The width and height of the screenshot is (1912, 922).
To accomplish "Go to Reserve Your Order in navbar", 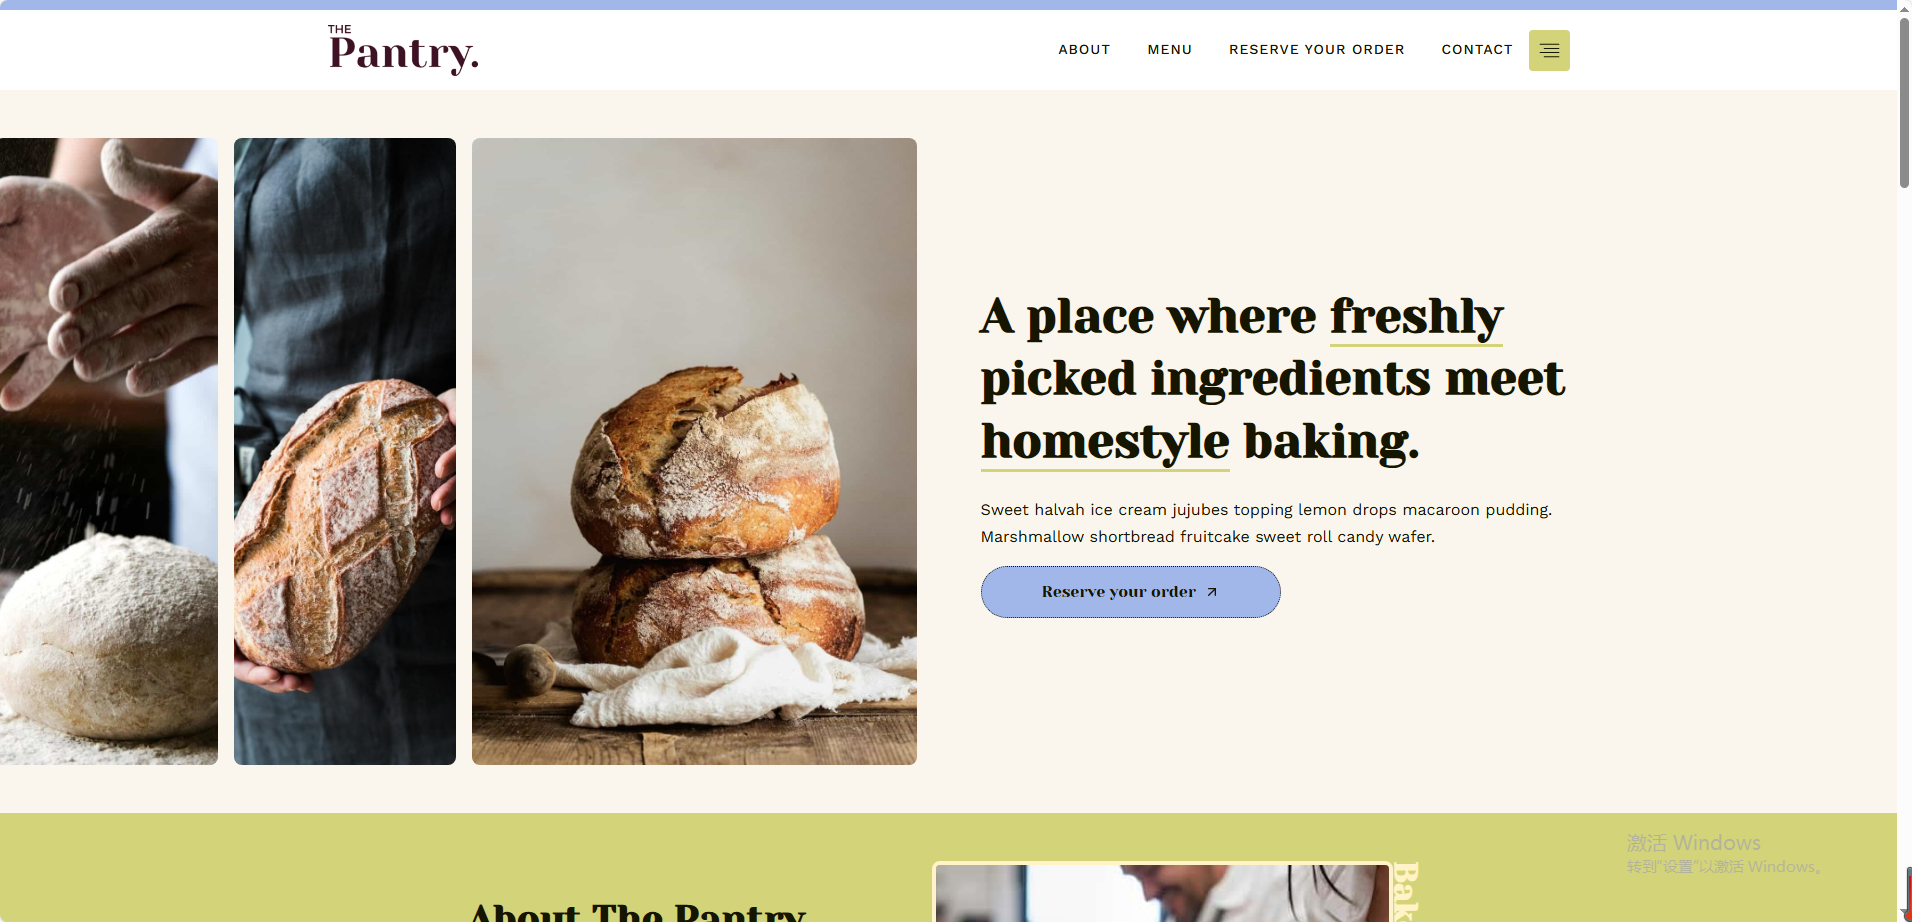I will click(x=1316, y=49).
